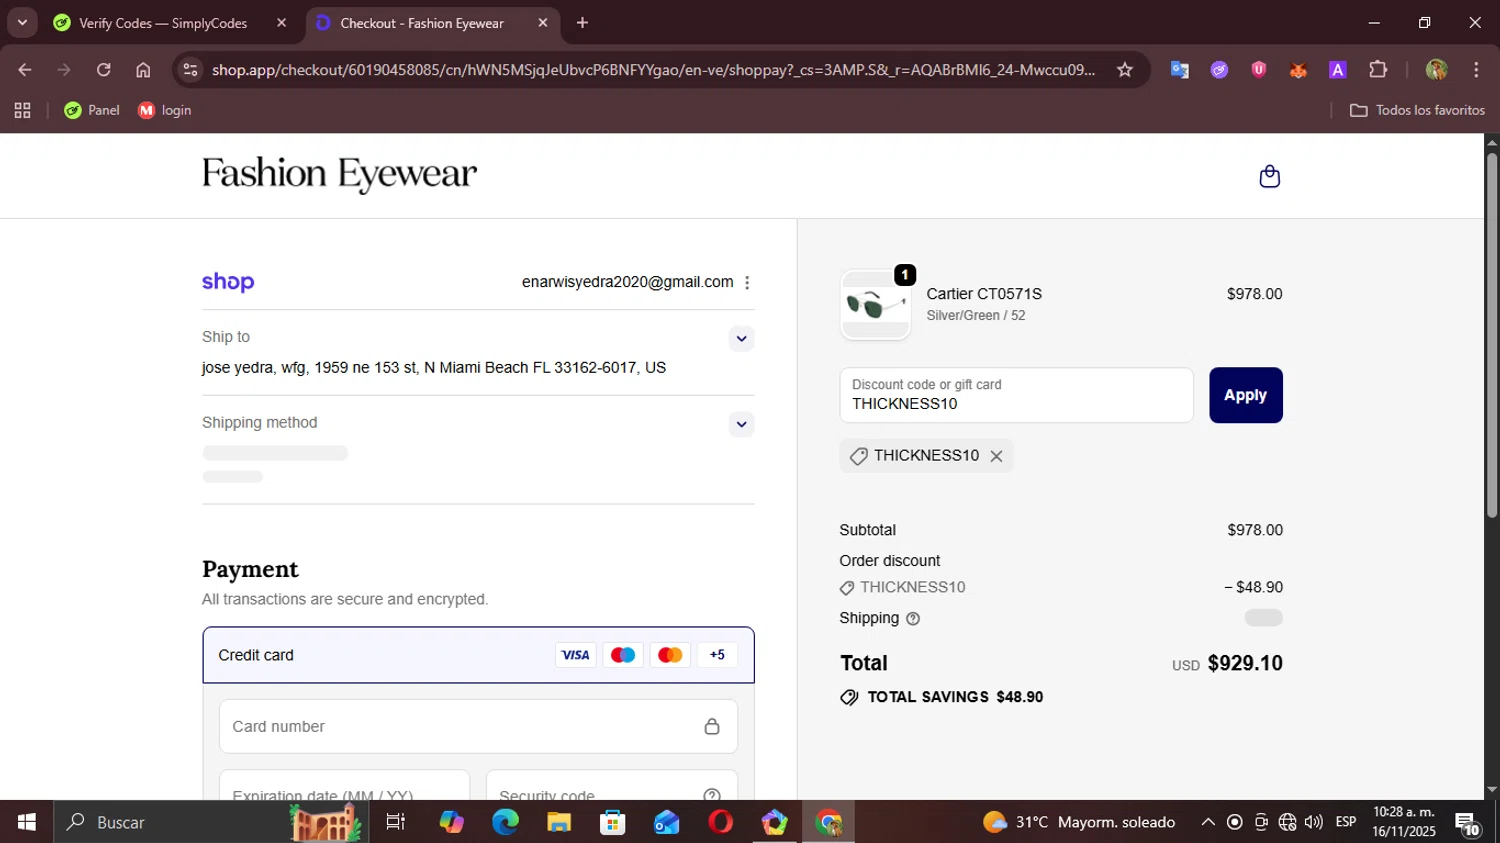Viewport: 1500px width, 843px height.
Task: Reload the current page
Action: (x=103, y=69)
